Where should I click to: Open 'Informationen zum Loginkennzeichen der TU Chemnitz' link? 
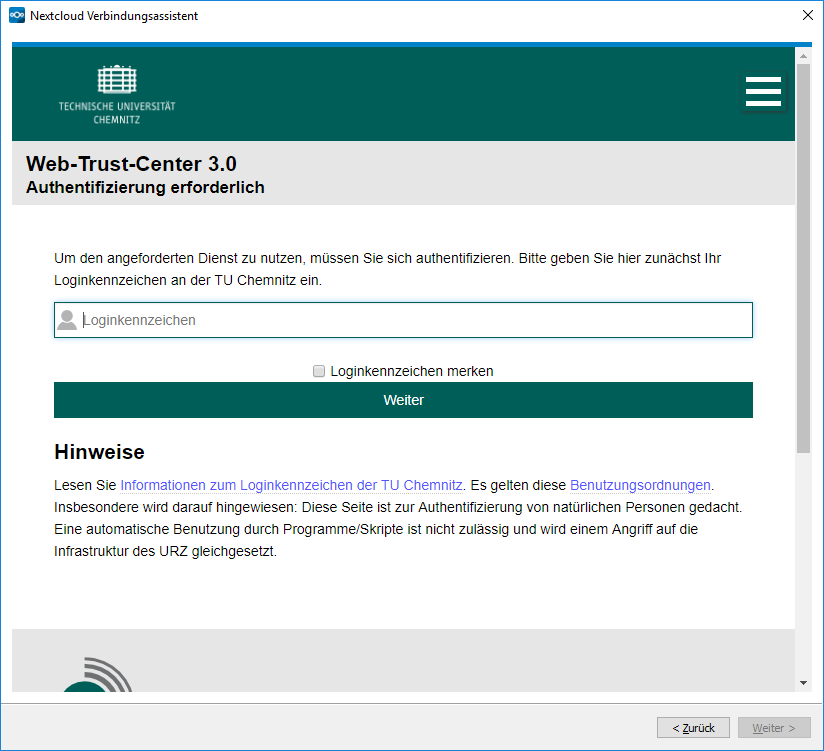click(291, 485)
